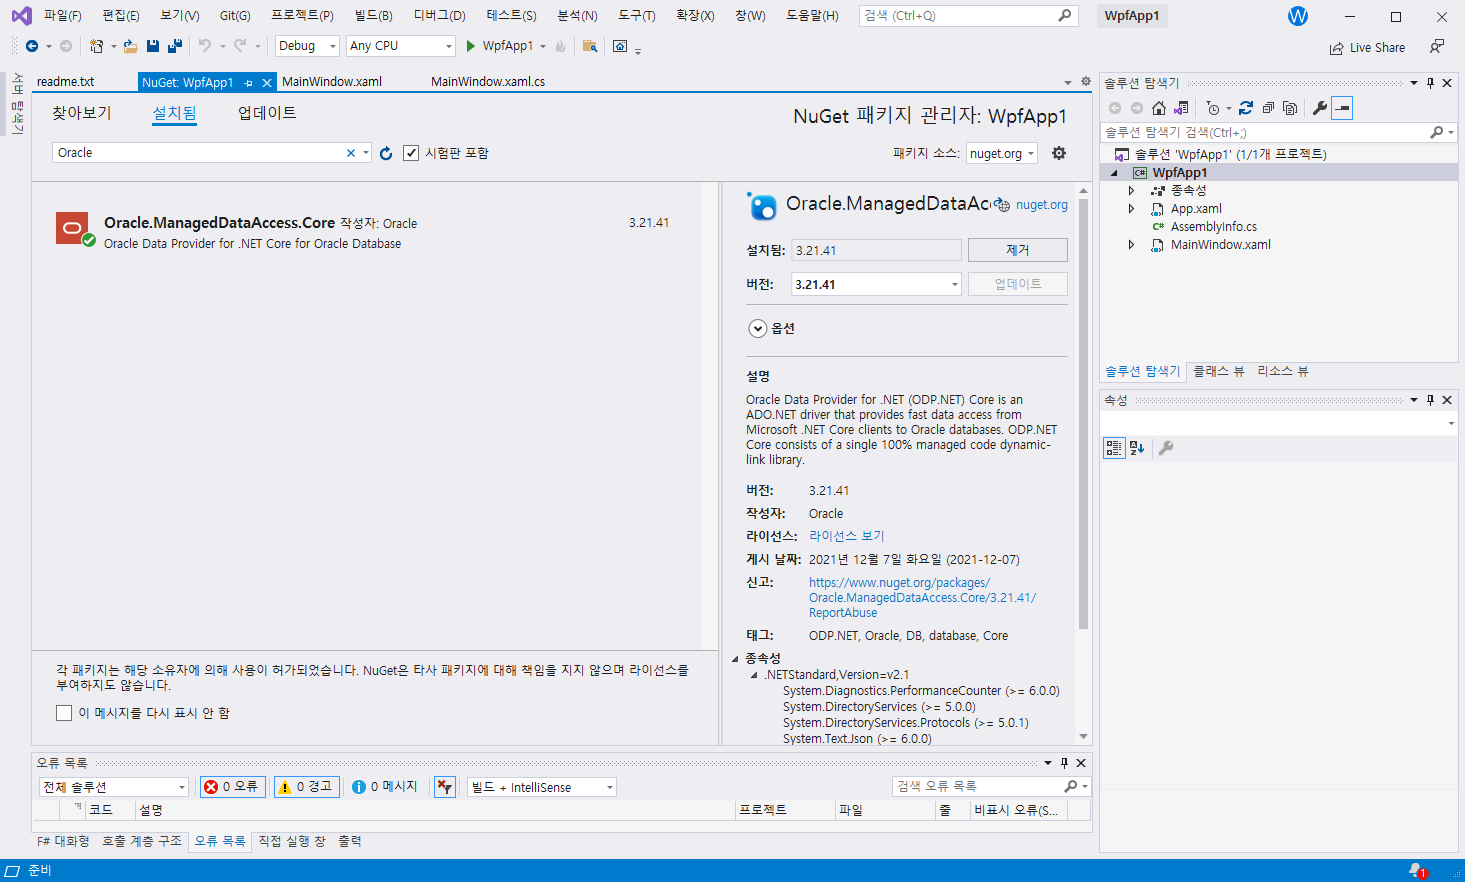Select the Oracle.ManagedDataAccess.Core package row
The width and height of the screenshot is (1465, 882).
(x=368, y=232)
